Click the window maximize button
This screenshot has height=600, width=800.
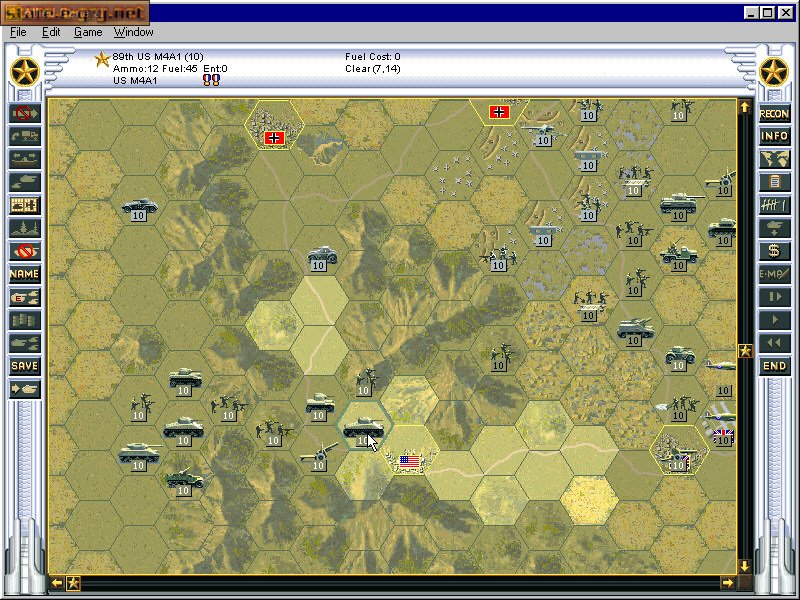tap(768, 13)
